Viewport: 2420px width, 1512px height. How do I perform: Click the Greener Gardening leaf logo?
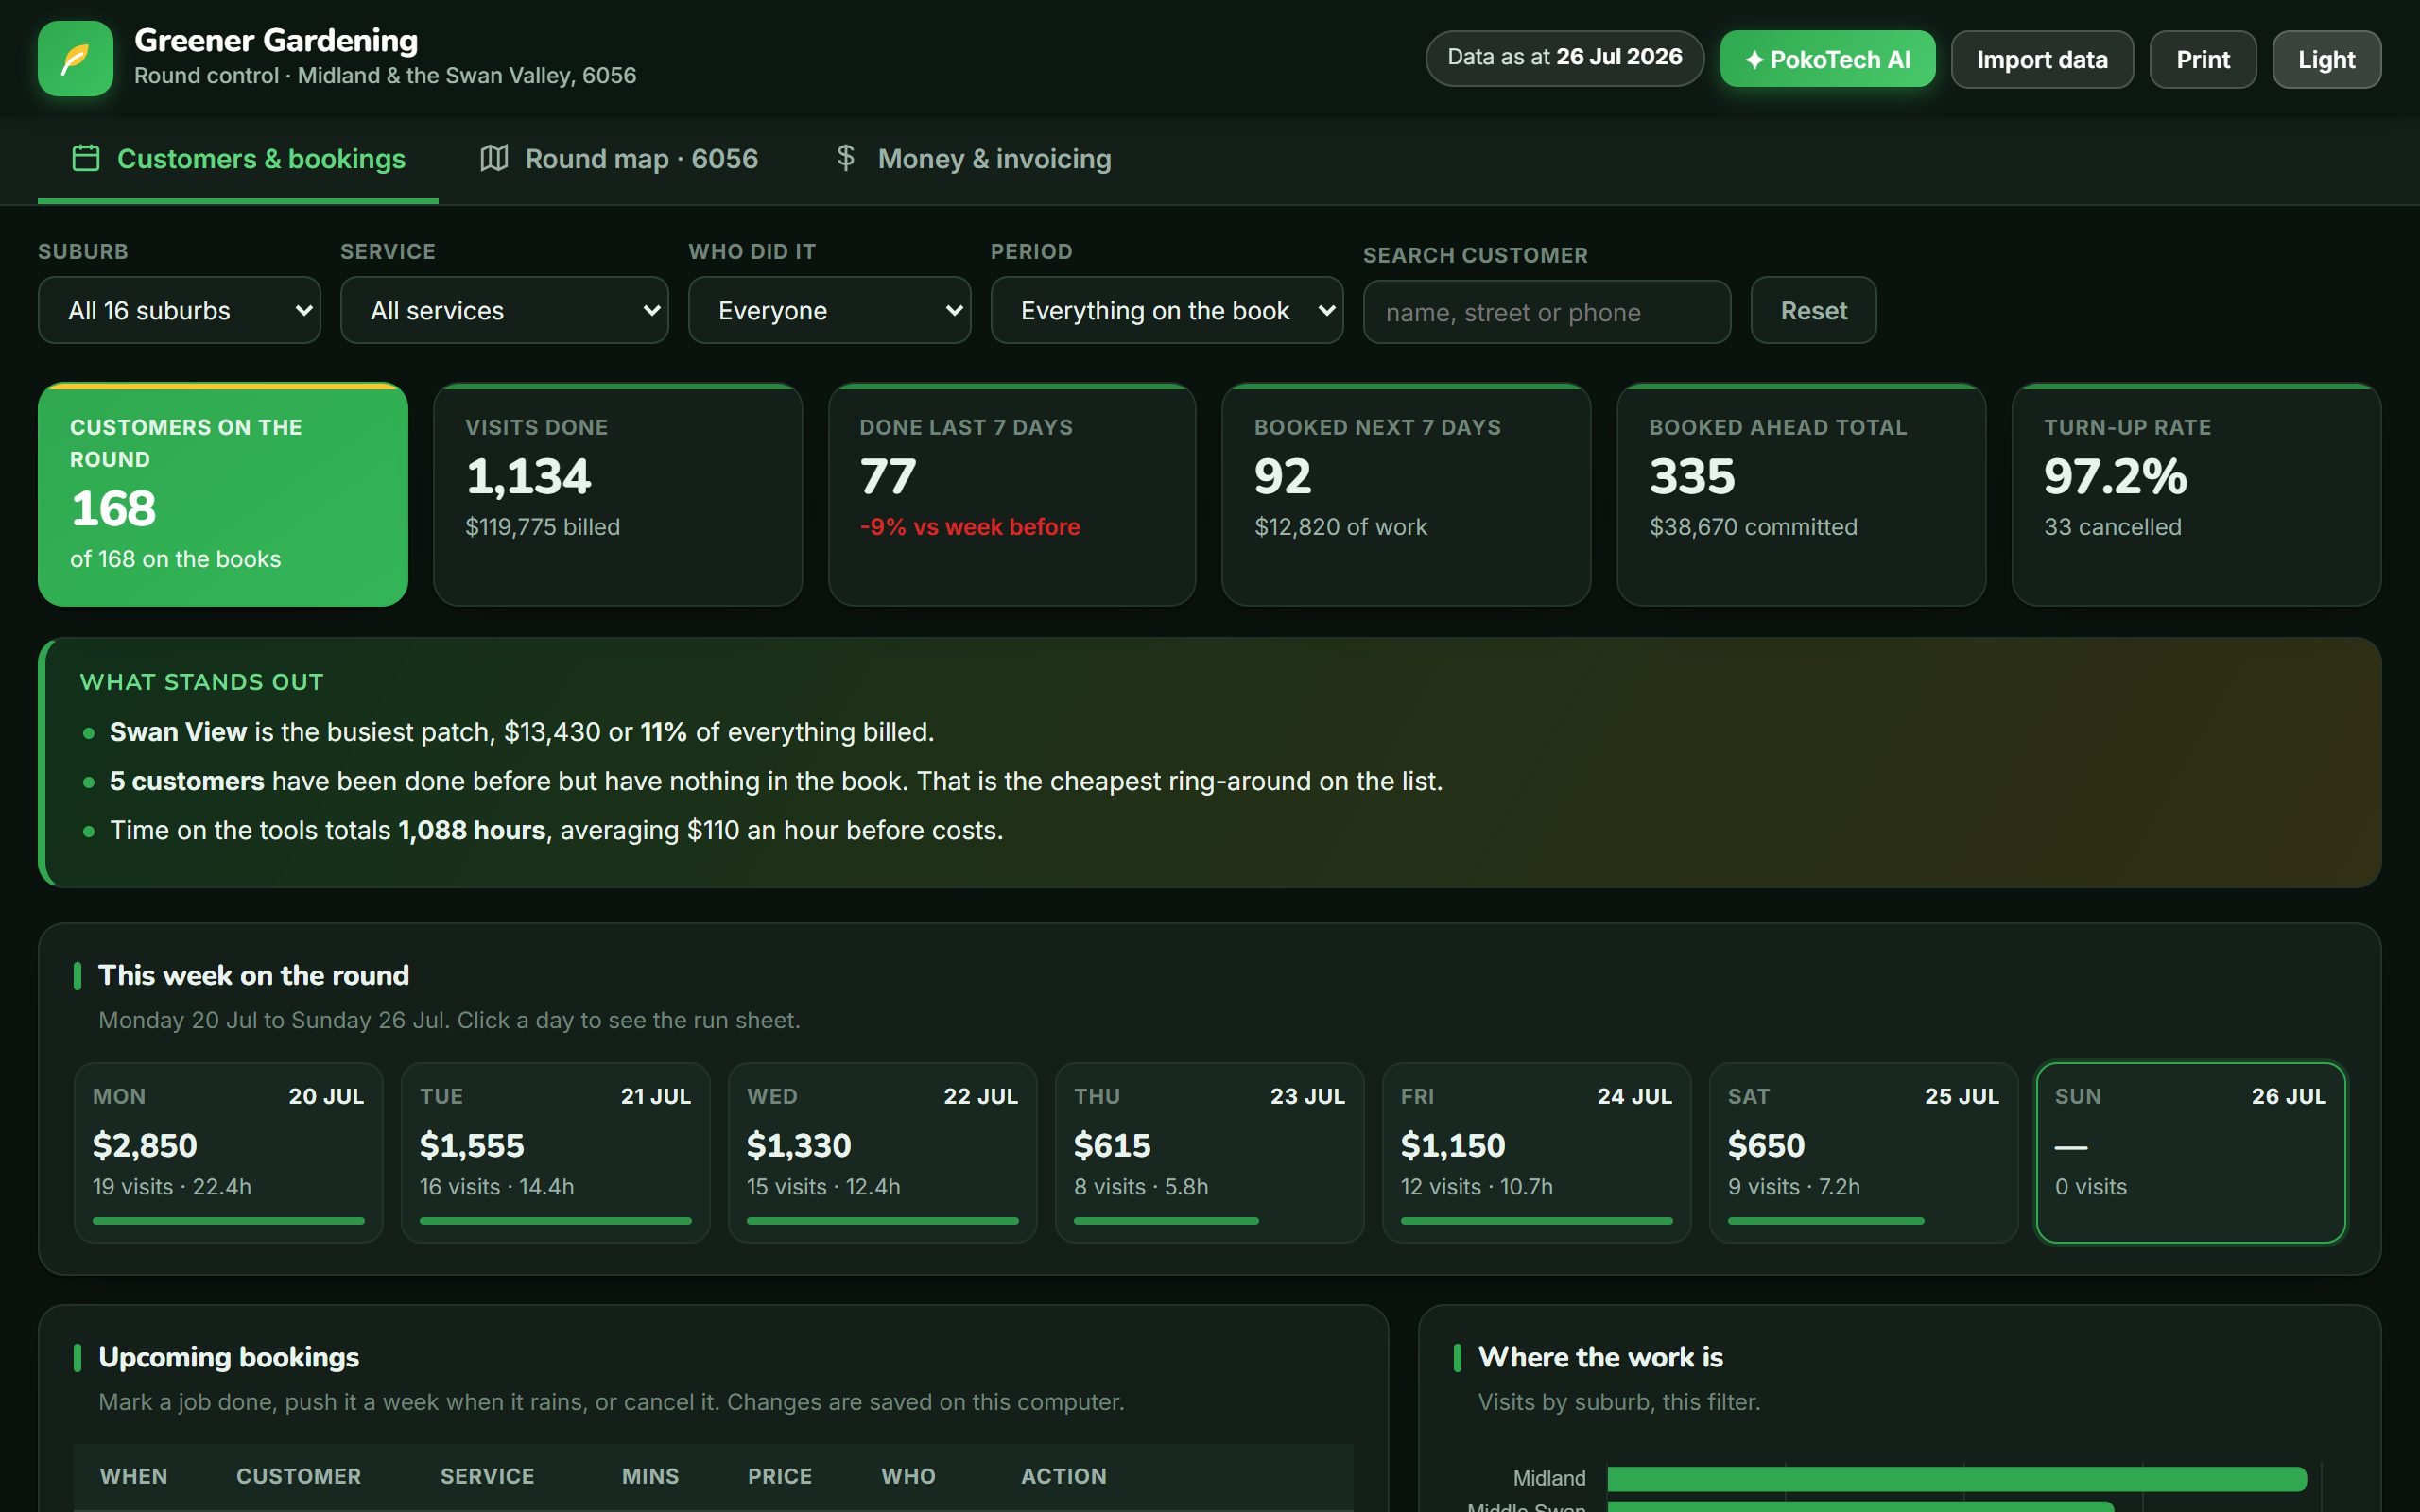coord(75,59)
